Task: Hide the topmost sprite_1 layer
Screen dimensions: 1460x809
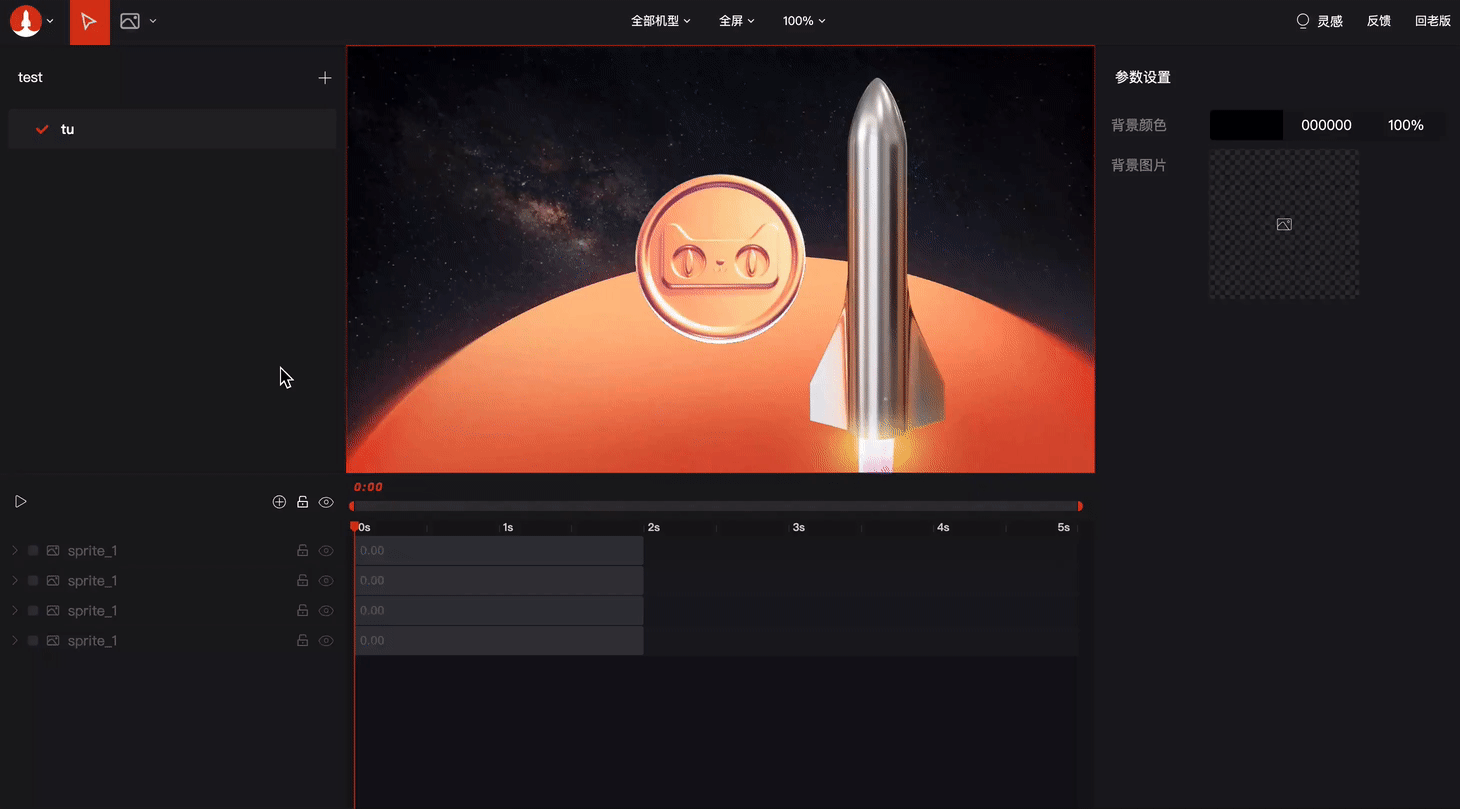Action: click(x=326, y=551)
